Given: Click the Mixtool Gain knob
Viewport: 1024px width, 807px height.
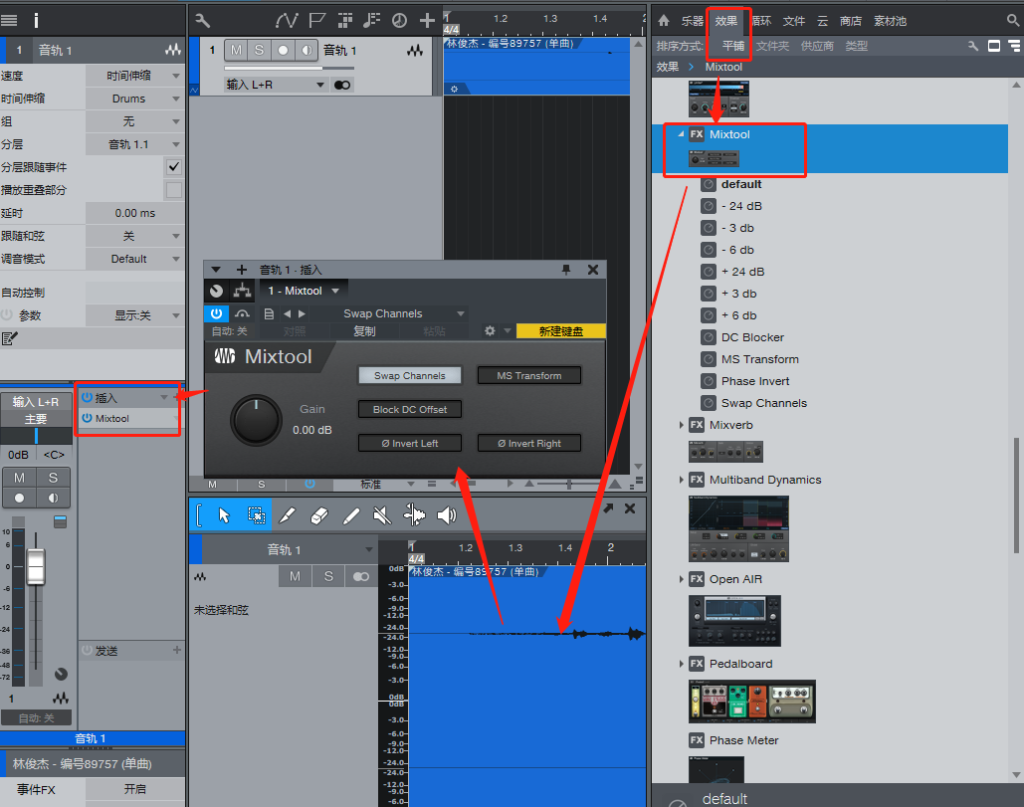Looking at the screenshot, I should pos(256,420).
